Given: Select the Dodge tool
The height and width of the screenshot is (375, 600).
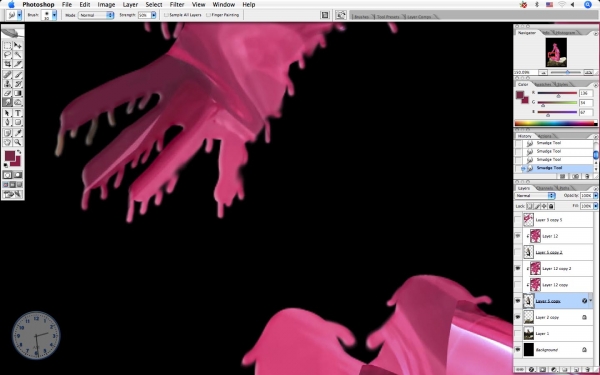Looking at the screenshot, I should click(x=18, y=102).
